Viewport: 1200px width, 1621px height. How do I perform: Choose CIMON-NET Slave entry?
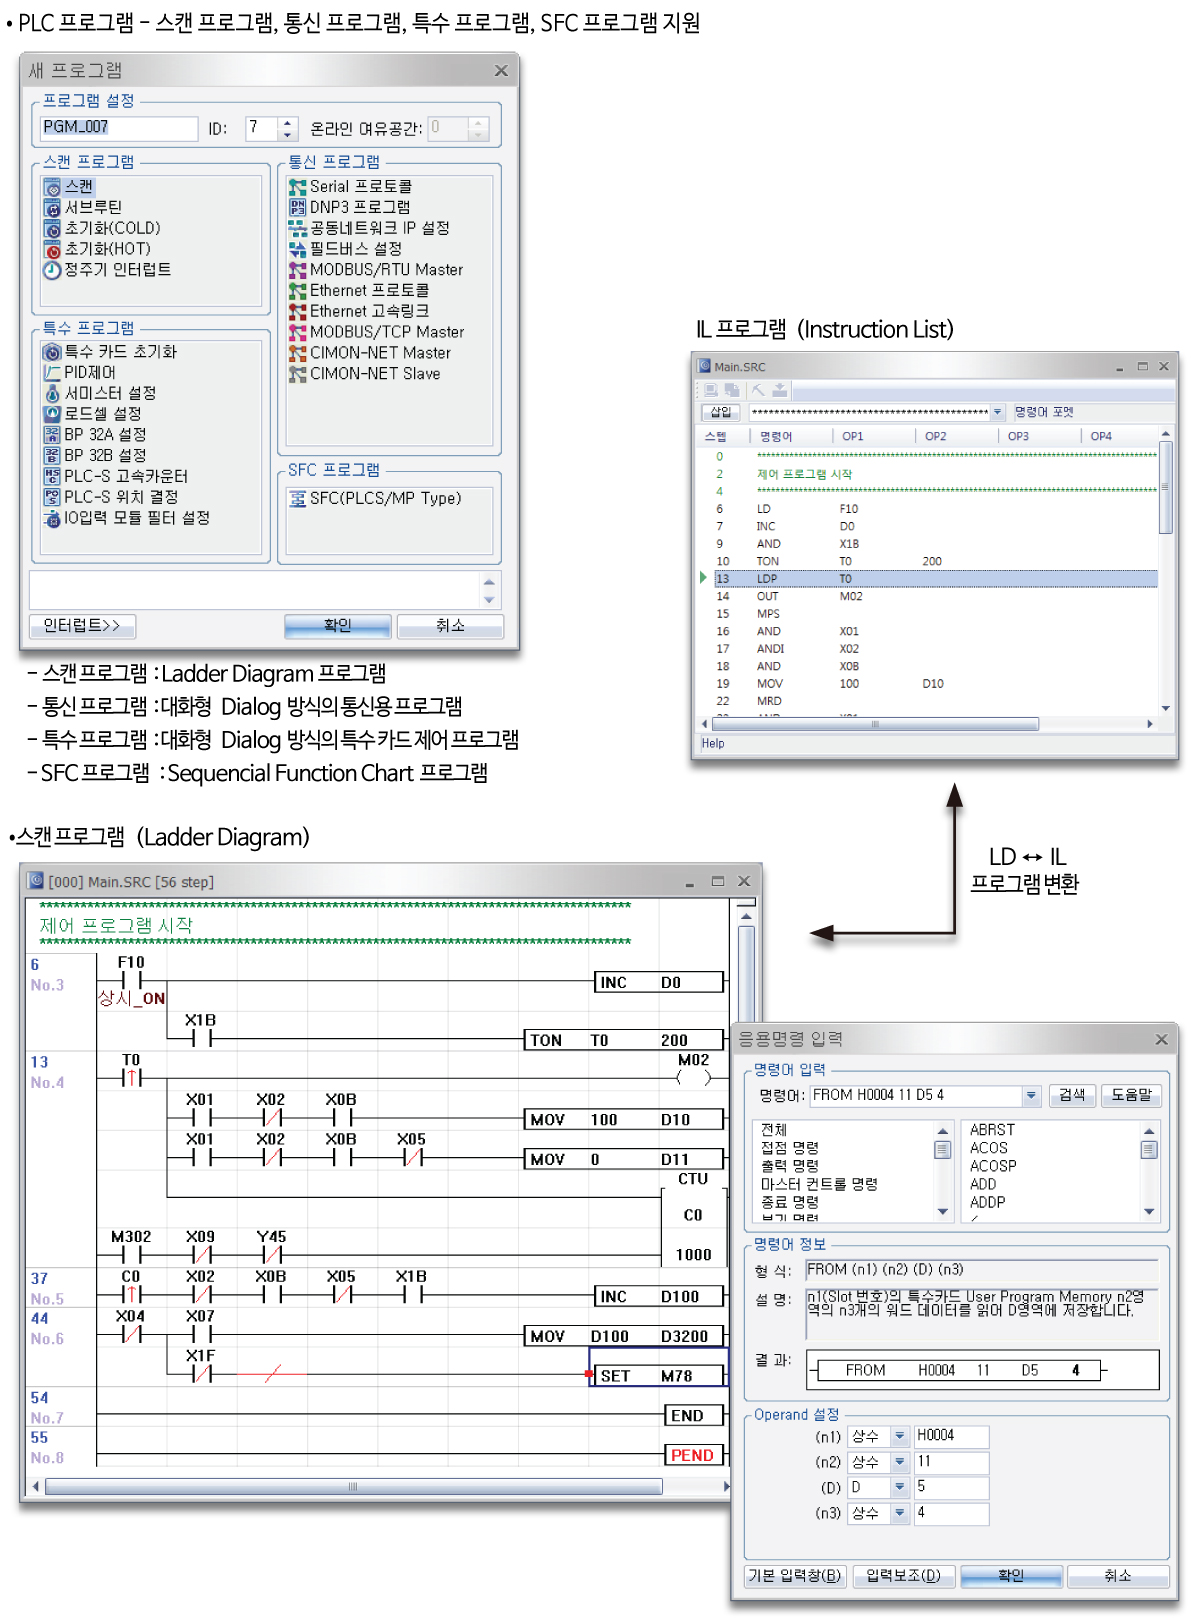pos(365,374)
